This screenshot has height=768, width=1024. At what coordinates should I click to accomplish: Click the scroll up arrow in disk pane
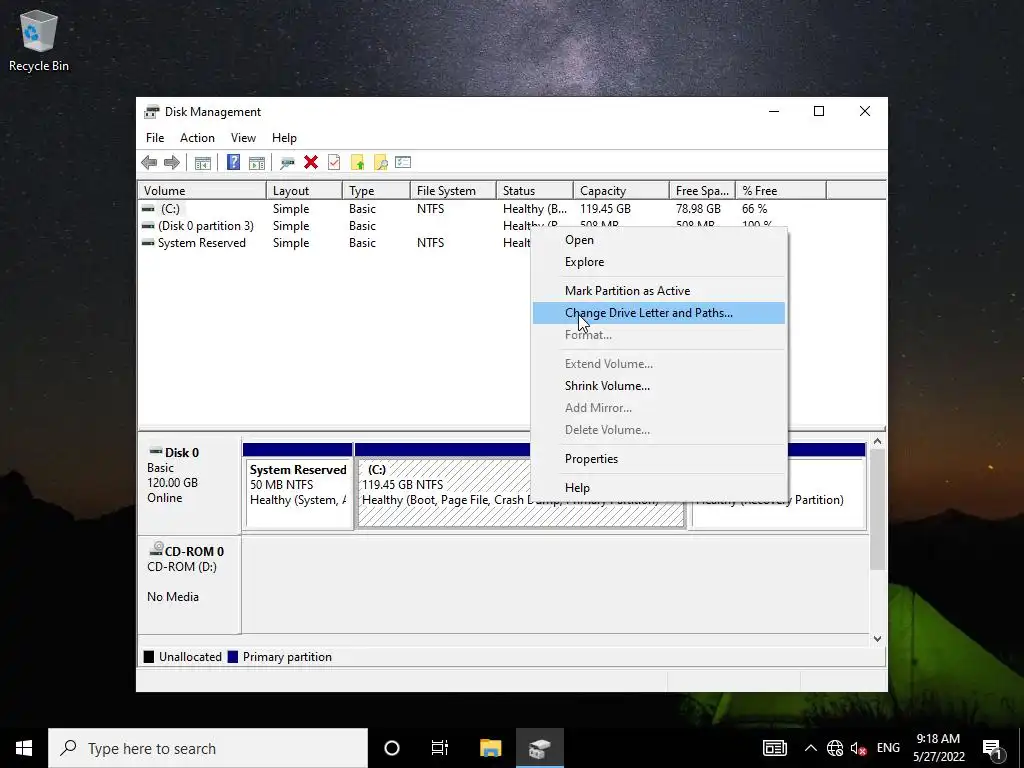point(877,441)
